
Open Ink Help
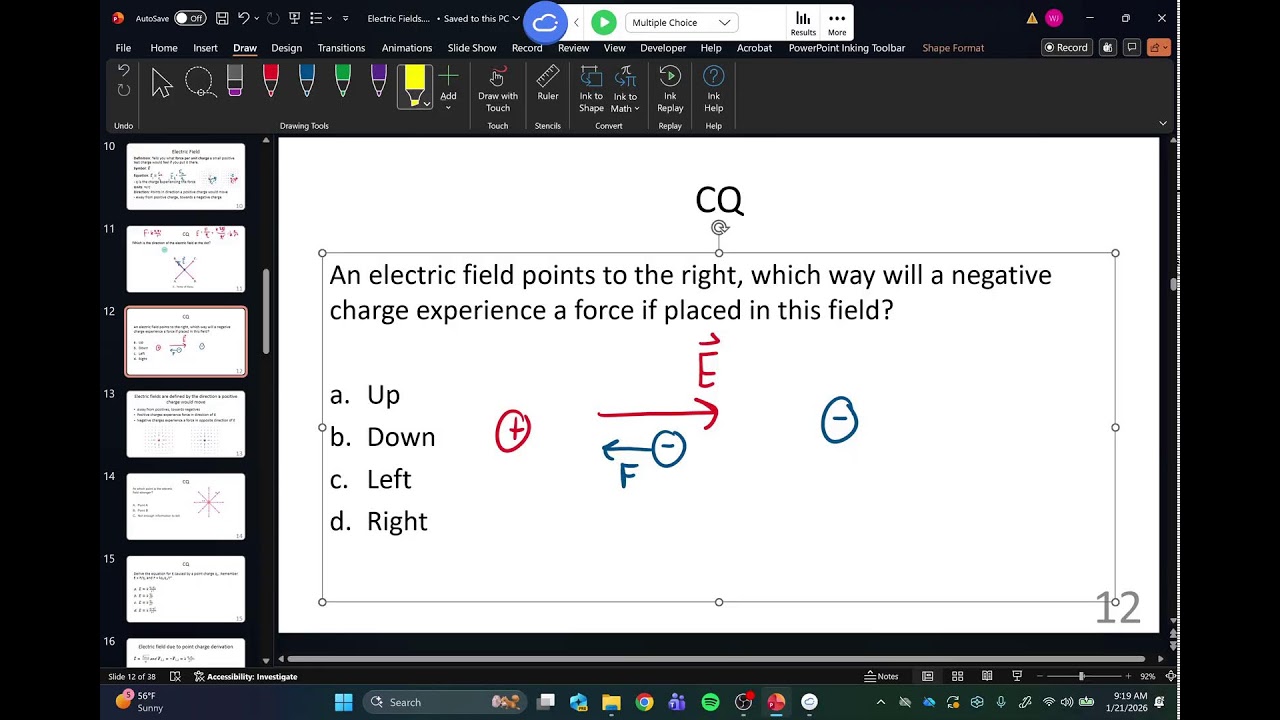pos(713,89)
